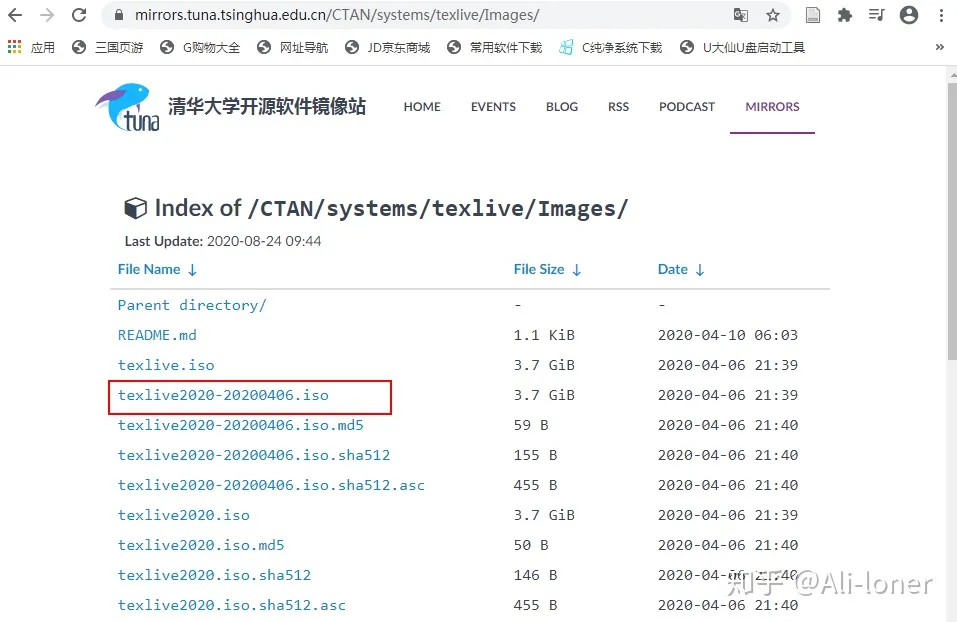Open the BLOG nav item

(562, 106)
